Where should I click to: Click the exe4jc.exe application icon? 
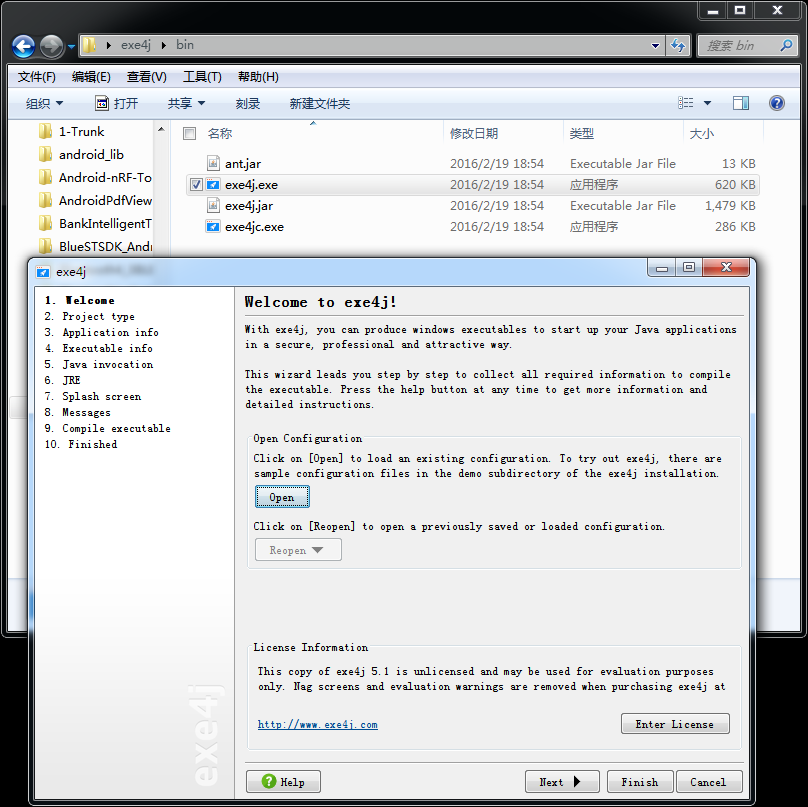(213, 227)
